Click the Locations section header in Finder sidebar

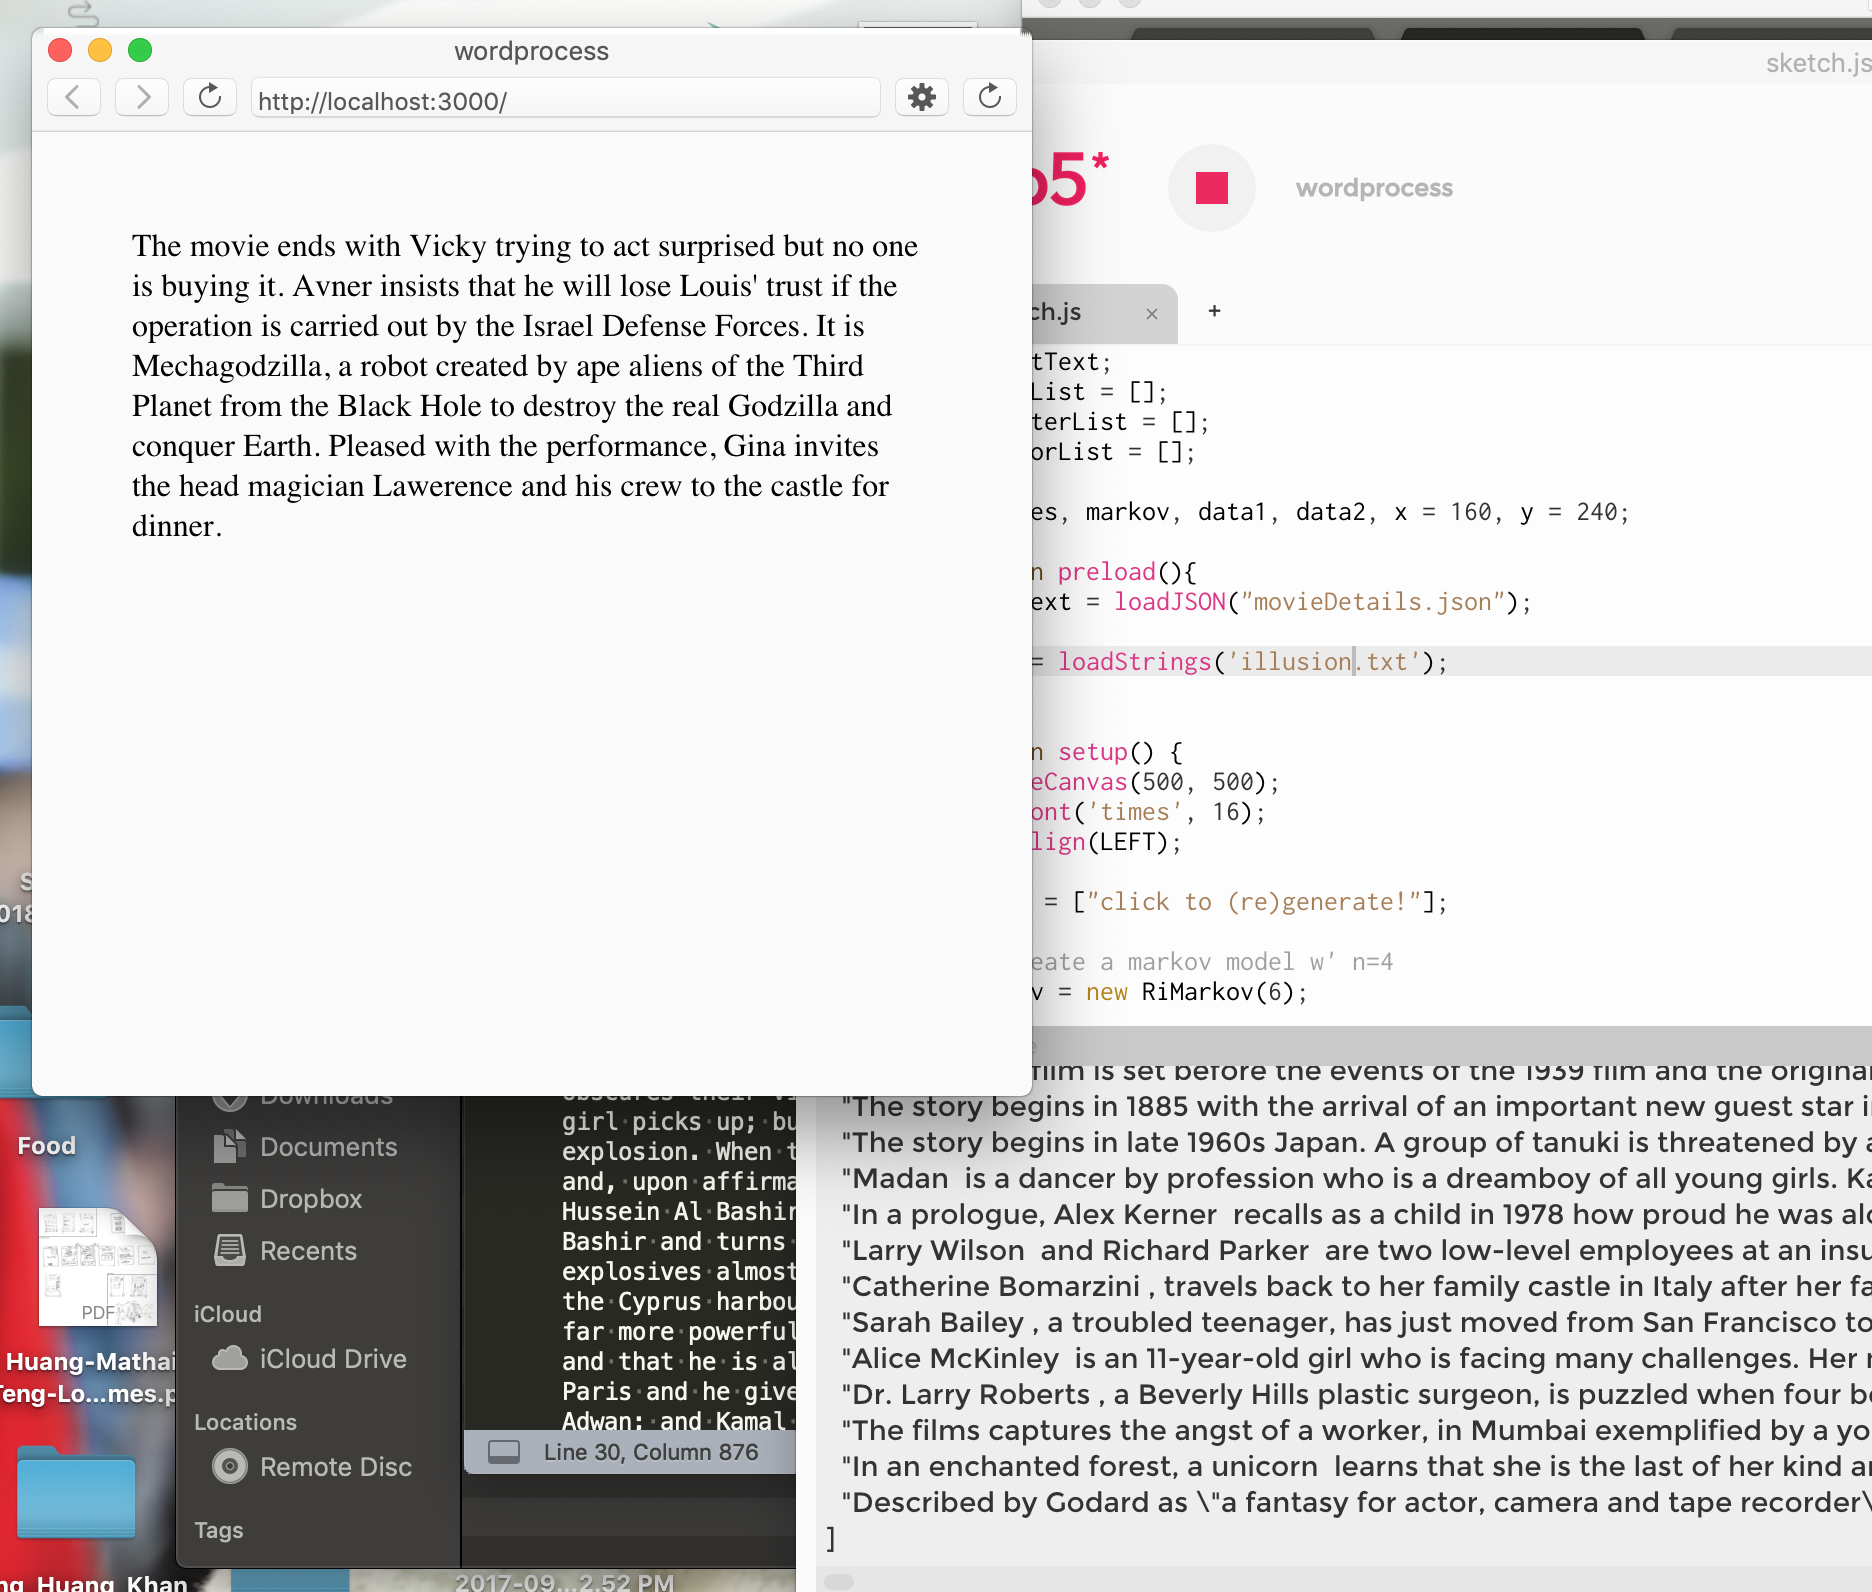245,1422
